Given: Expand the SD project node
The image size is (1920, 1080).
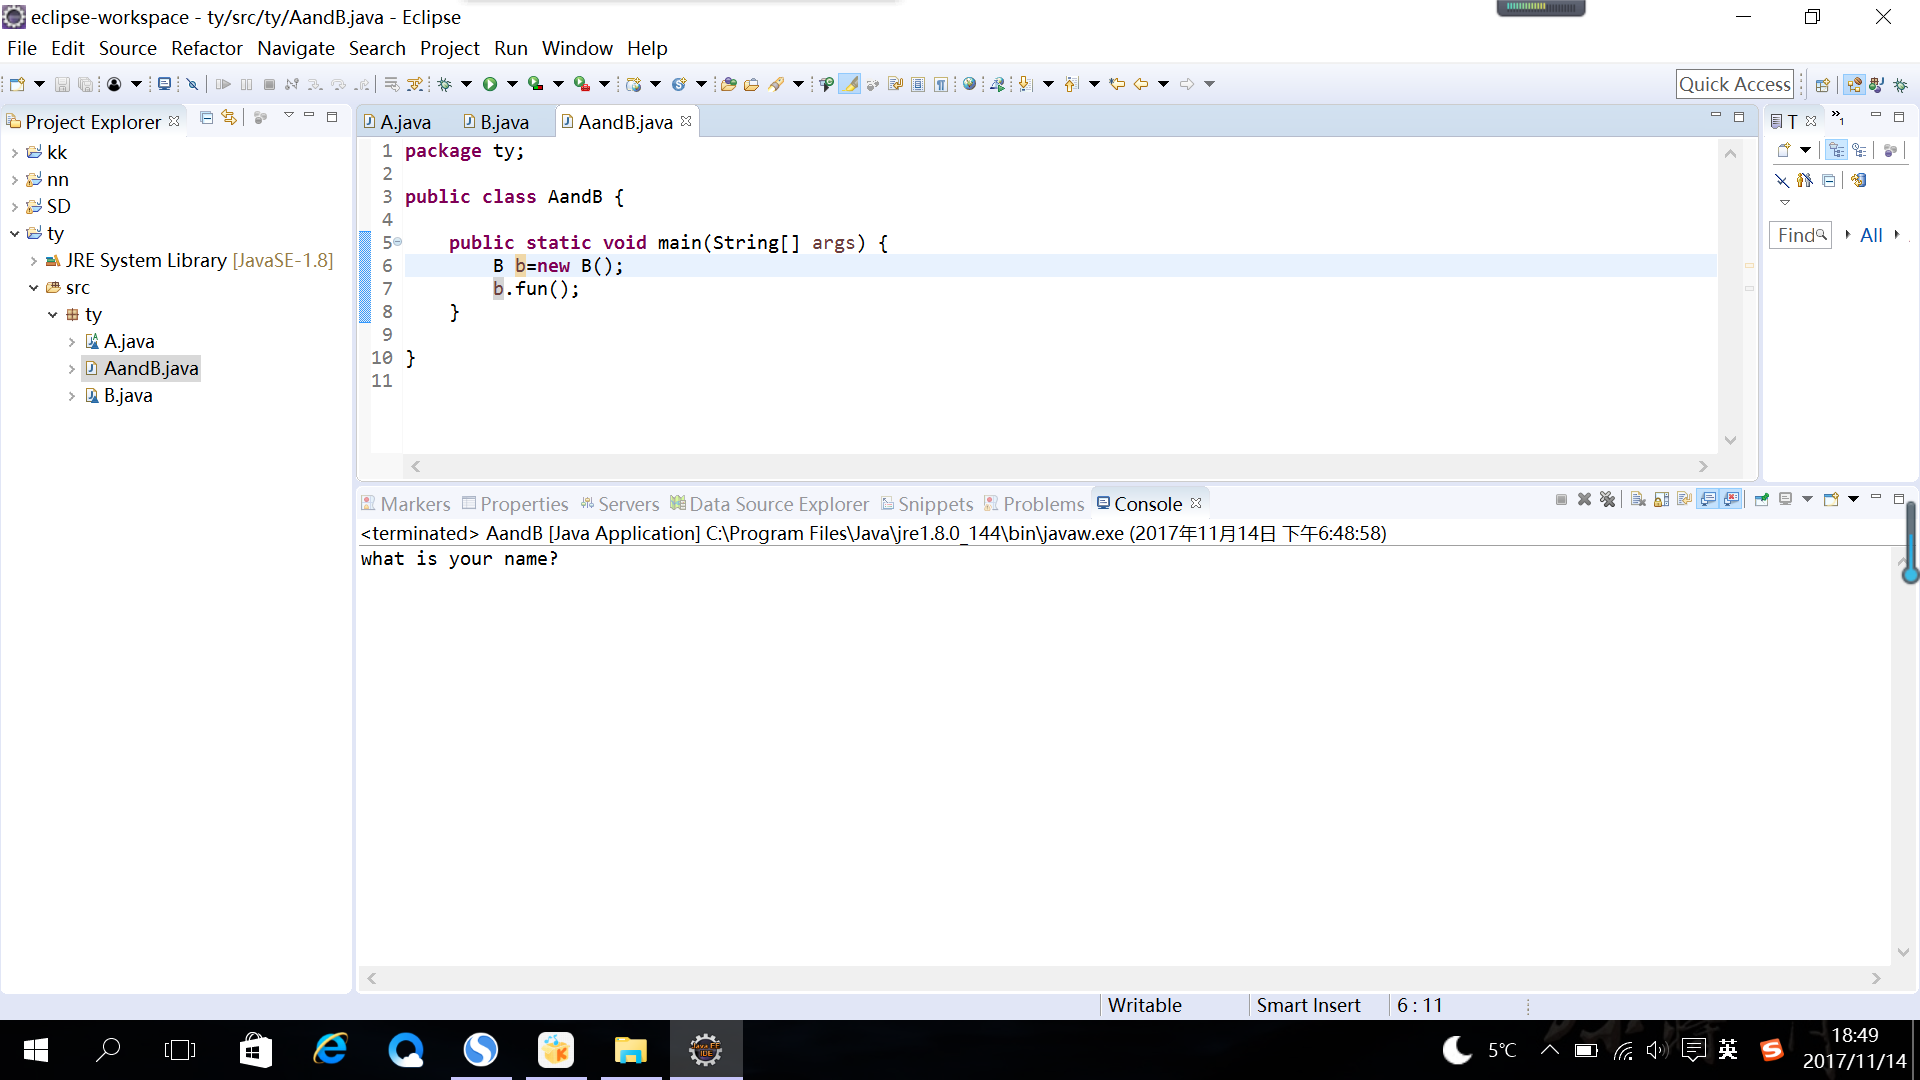Looking at the screenshot, I should (14, 207).
